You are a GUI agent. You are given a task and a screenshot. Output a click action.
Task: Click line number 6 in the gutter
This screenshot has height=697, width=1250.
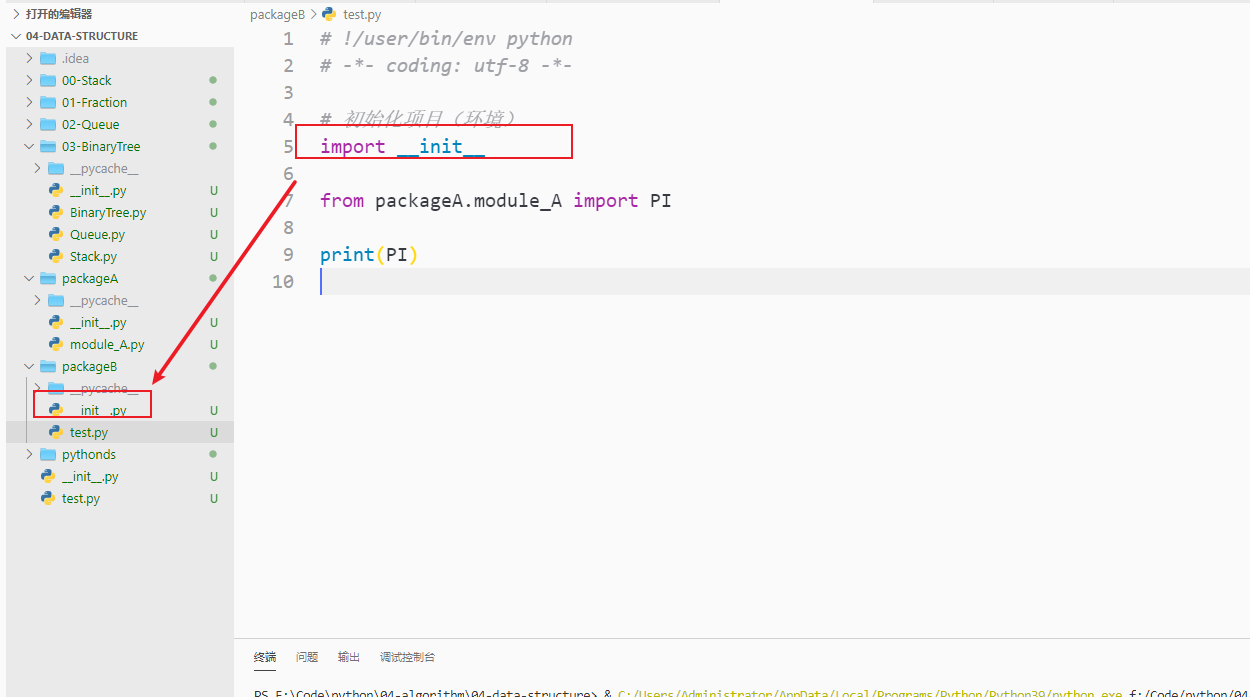pyautogui.click(x=288, y=174)
